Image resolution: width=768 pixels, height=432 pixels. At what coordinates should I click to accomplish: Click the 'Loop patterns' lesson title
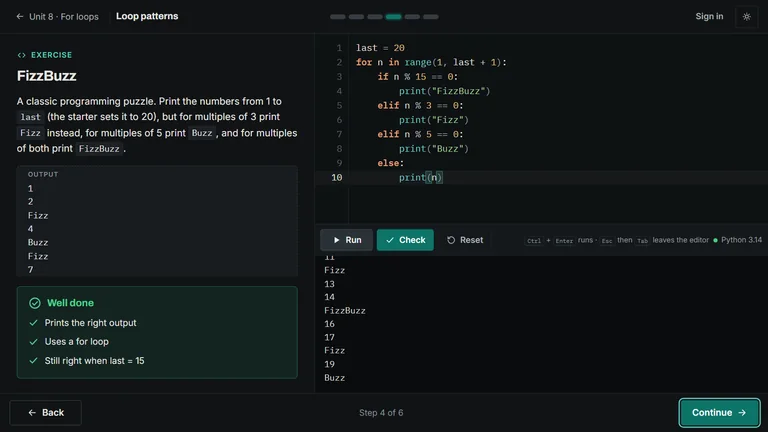point(147,16)
